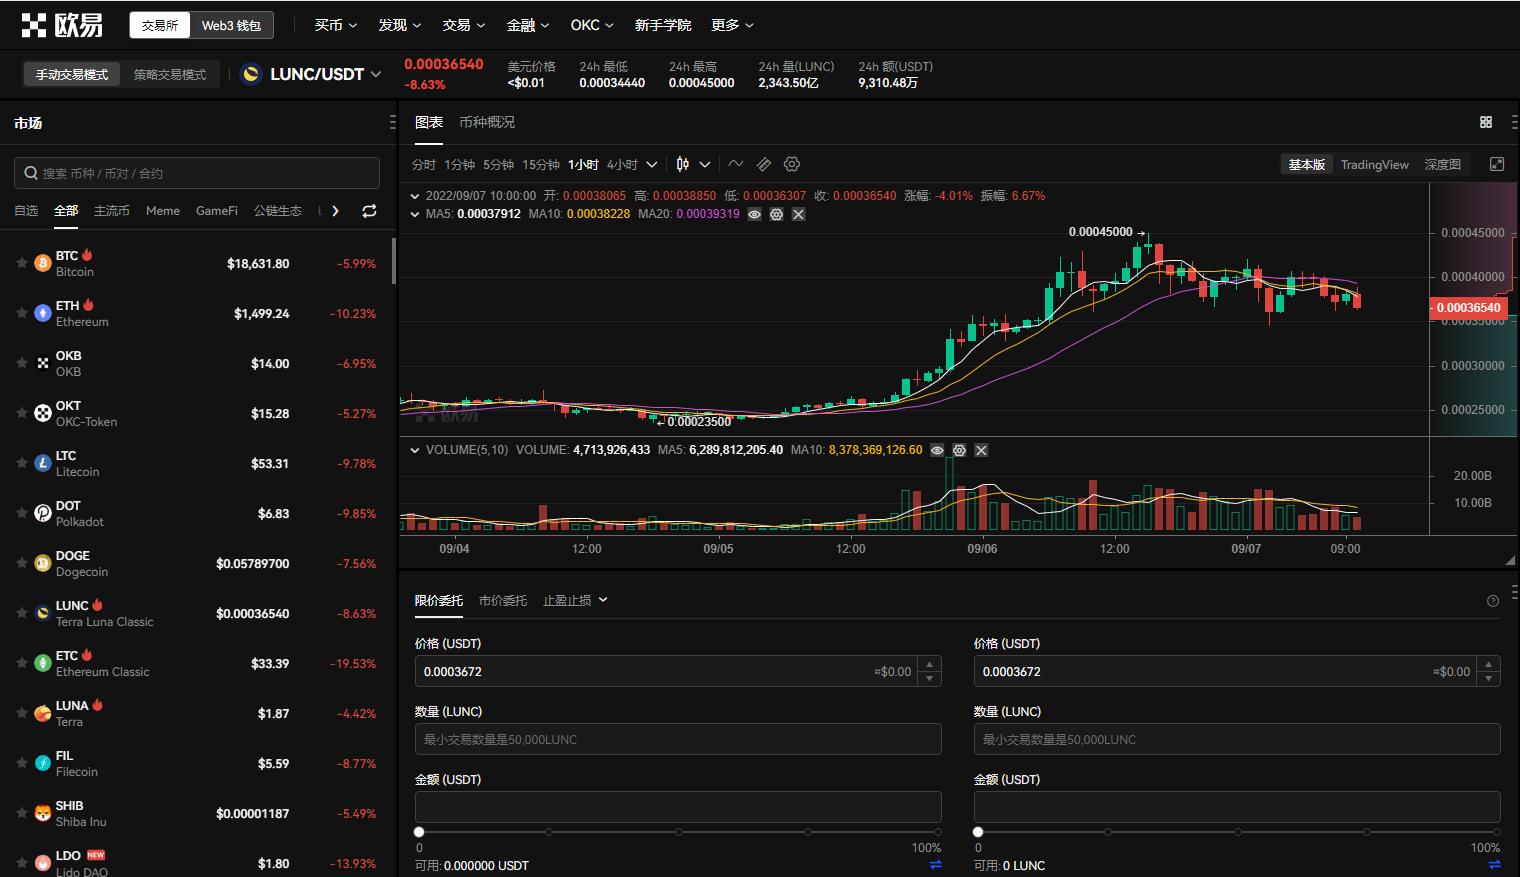Open the candlestick chart style icon
The height and width of the screenshot is (877, 1520).
click(683, 163)
